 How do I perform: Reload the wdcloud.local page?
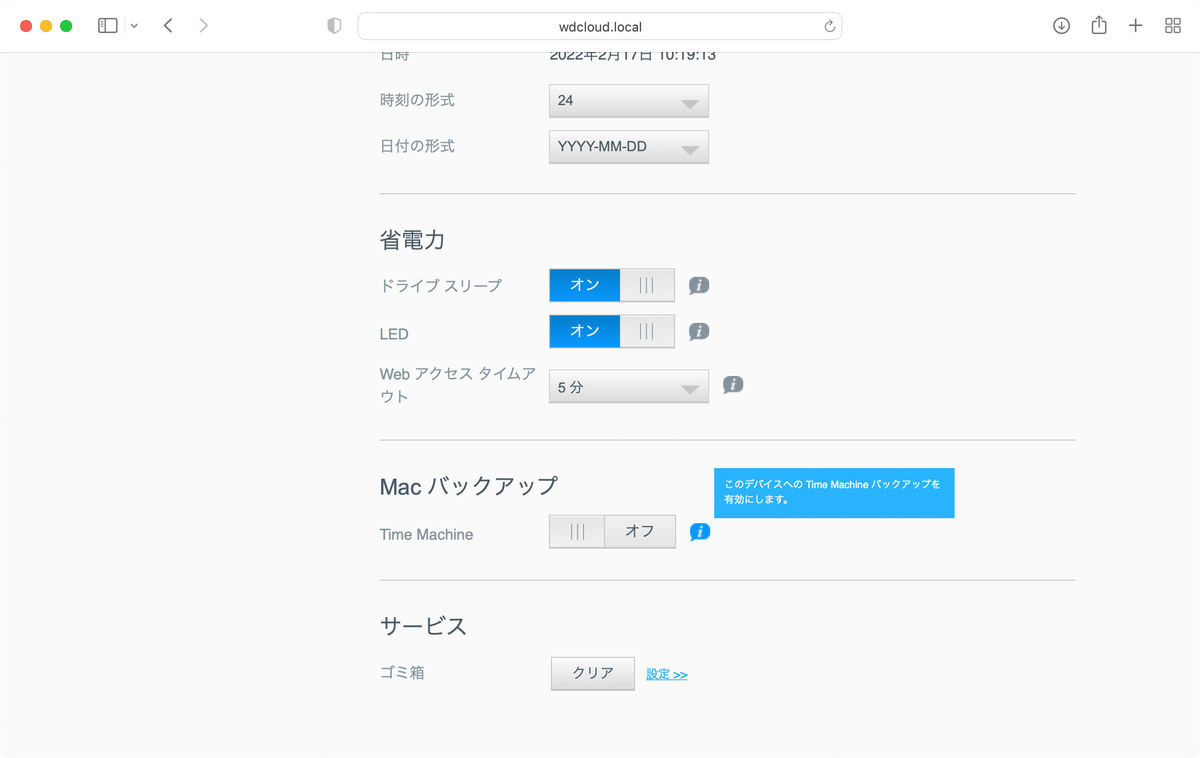pos(829,27)
